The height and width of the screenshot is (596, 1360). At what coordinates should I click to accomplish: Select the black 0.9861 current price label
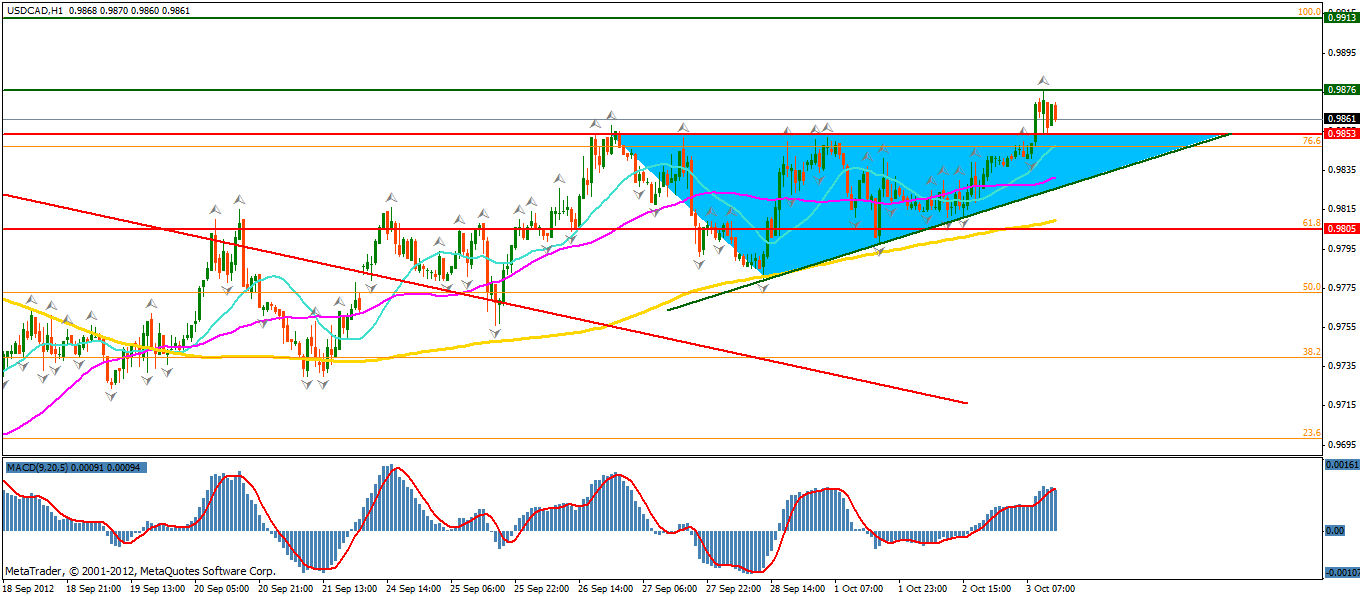tap(1340, 118)
